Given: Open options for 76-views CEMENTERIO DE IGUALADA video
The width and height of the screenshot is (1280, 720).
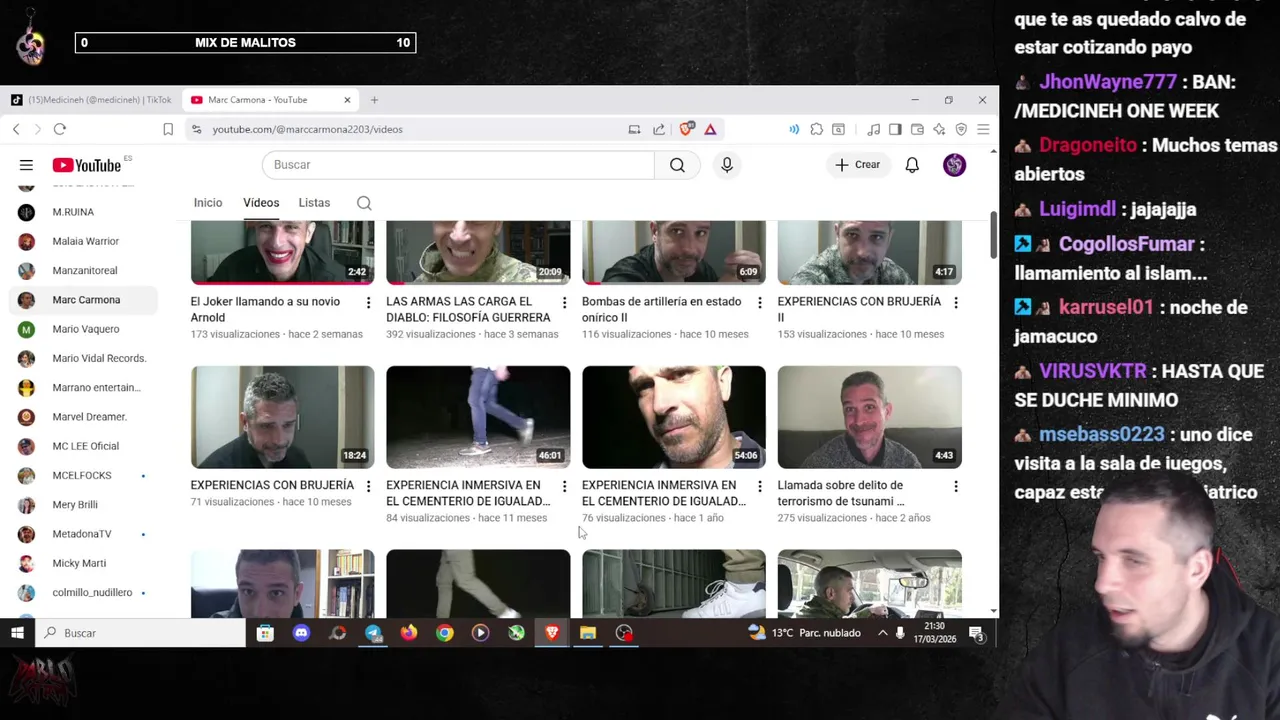Looking at the screenshot, I should click(759, 486).
